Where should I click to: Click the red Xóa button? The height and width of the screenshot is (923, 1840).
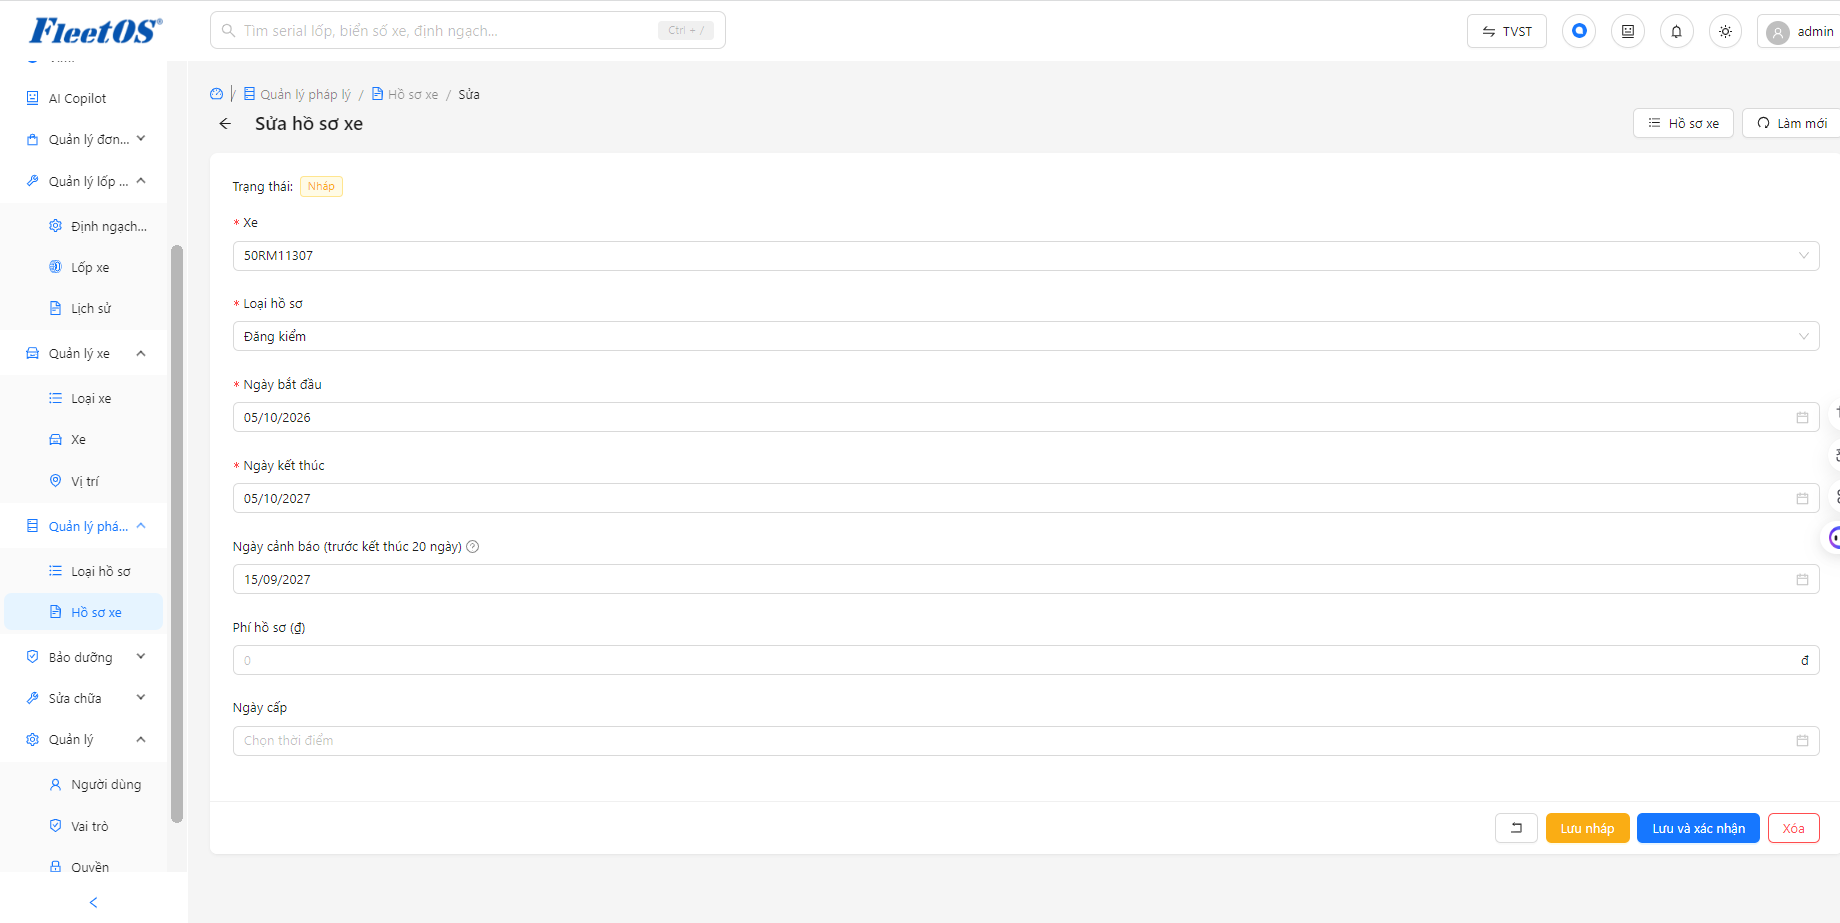coord(1793,828)
